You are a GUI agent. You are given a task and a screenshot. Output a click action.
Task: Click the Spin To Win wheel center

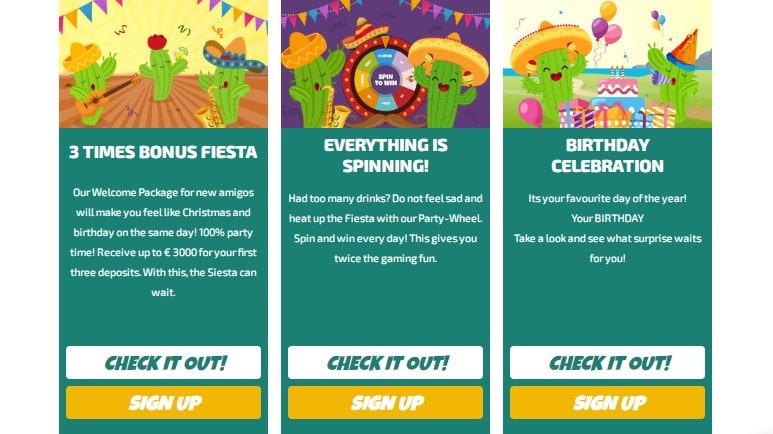pyautogui.click(x=385, y=79)
